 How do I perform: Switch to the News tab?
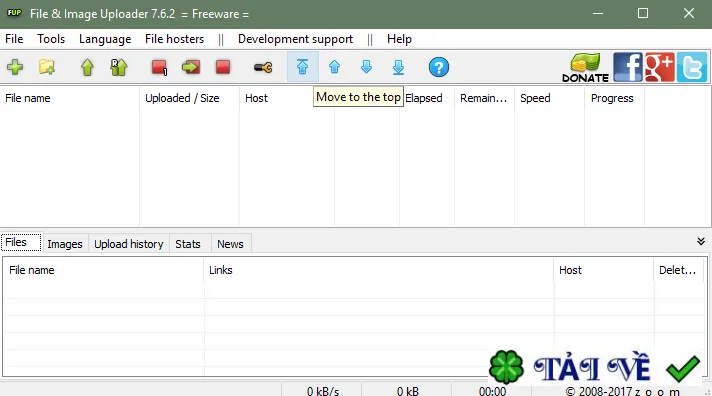tap(230, 244)
